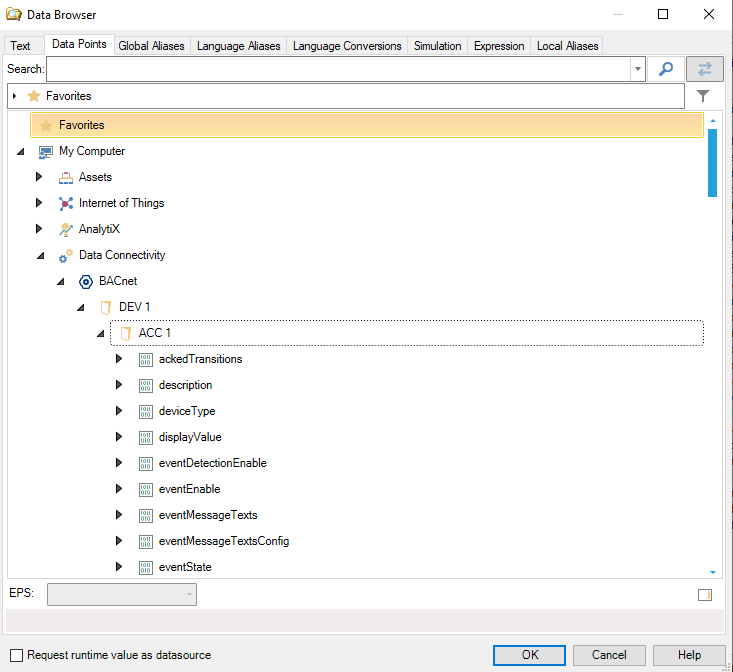733x672 pixels.
Task: Click the filter funnel icon
Action: 703,96
